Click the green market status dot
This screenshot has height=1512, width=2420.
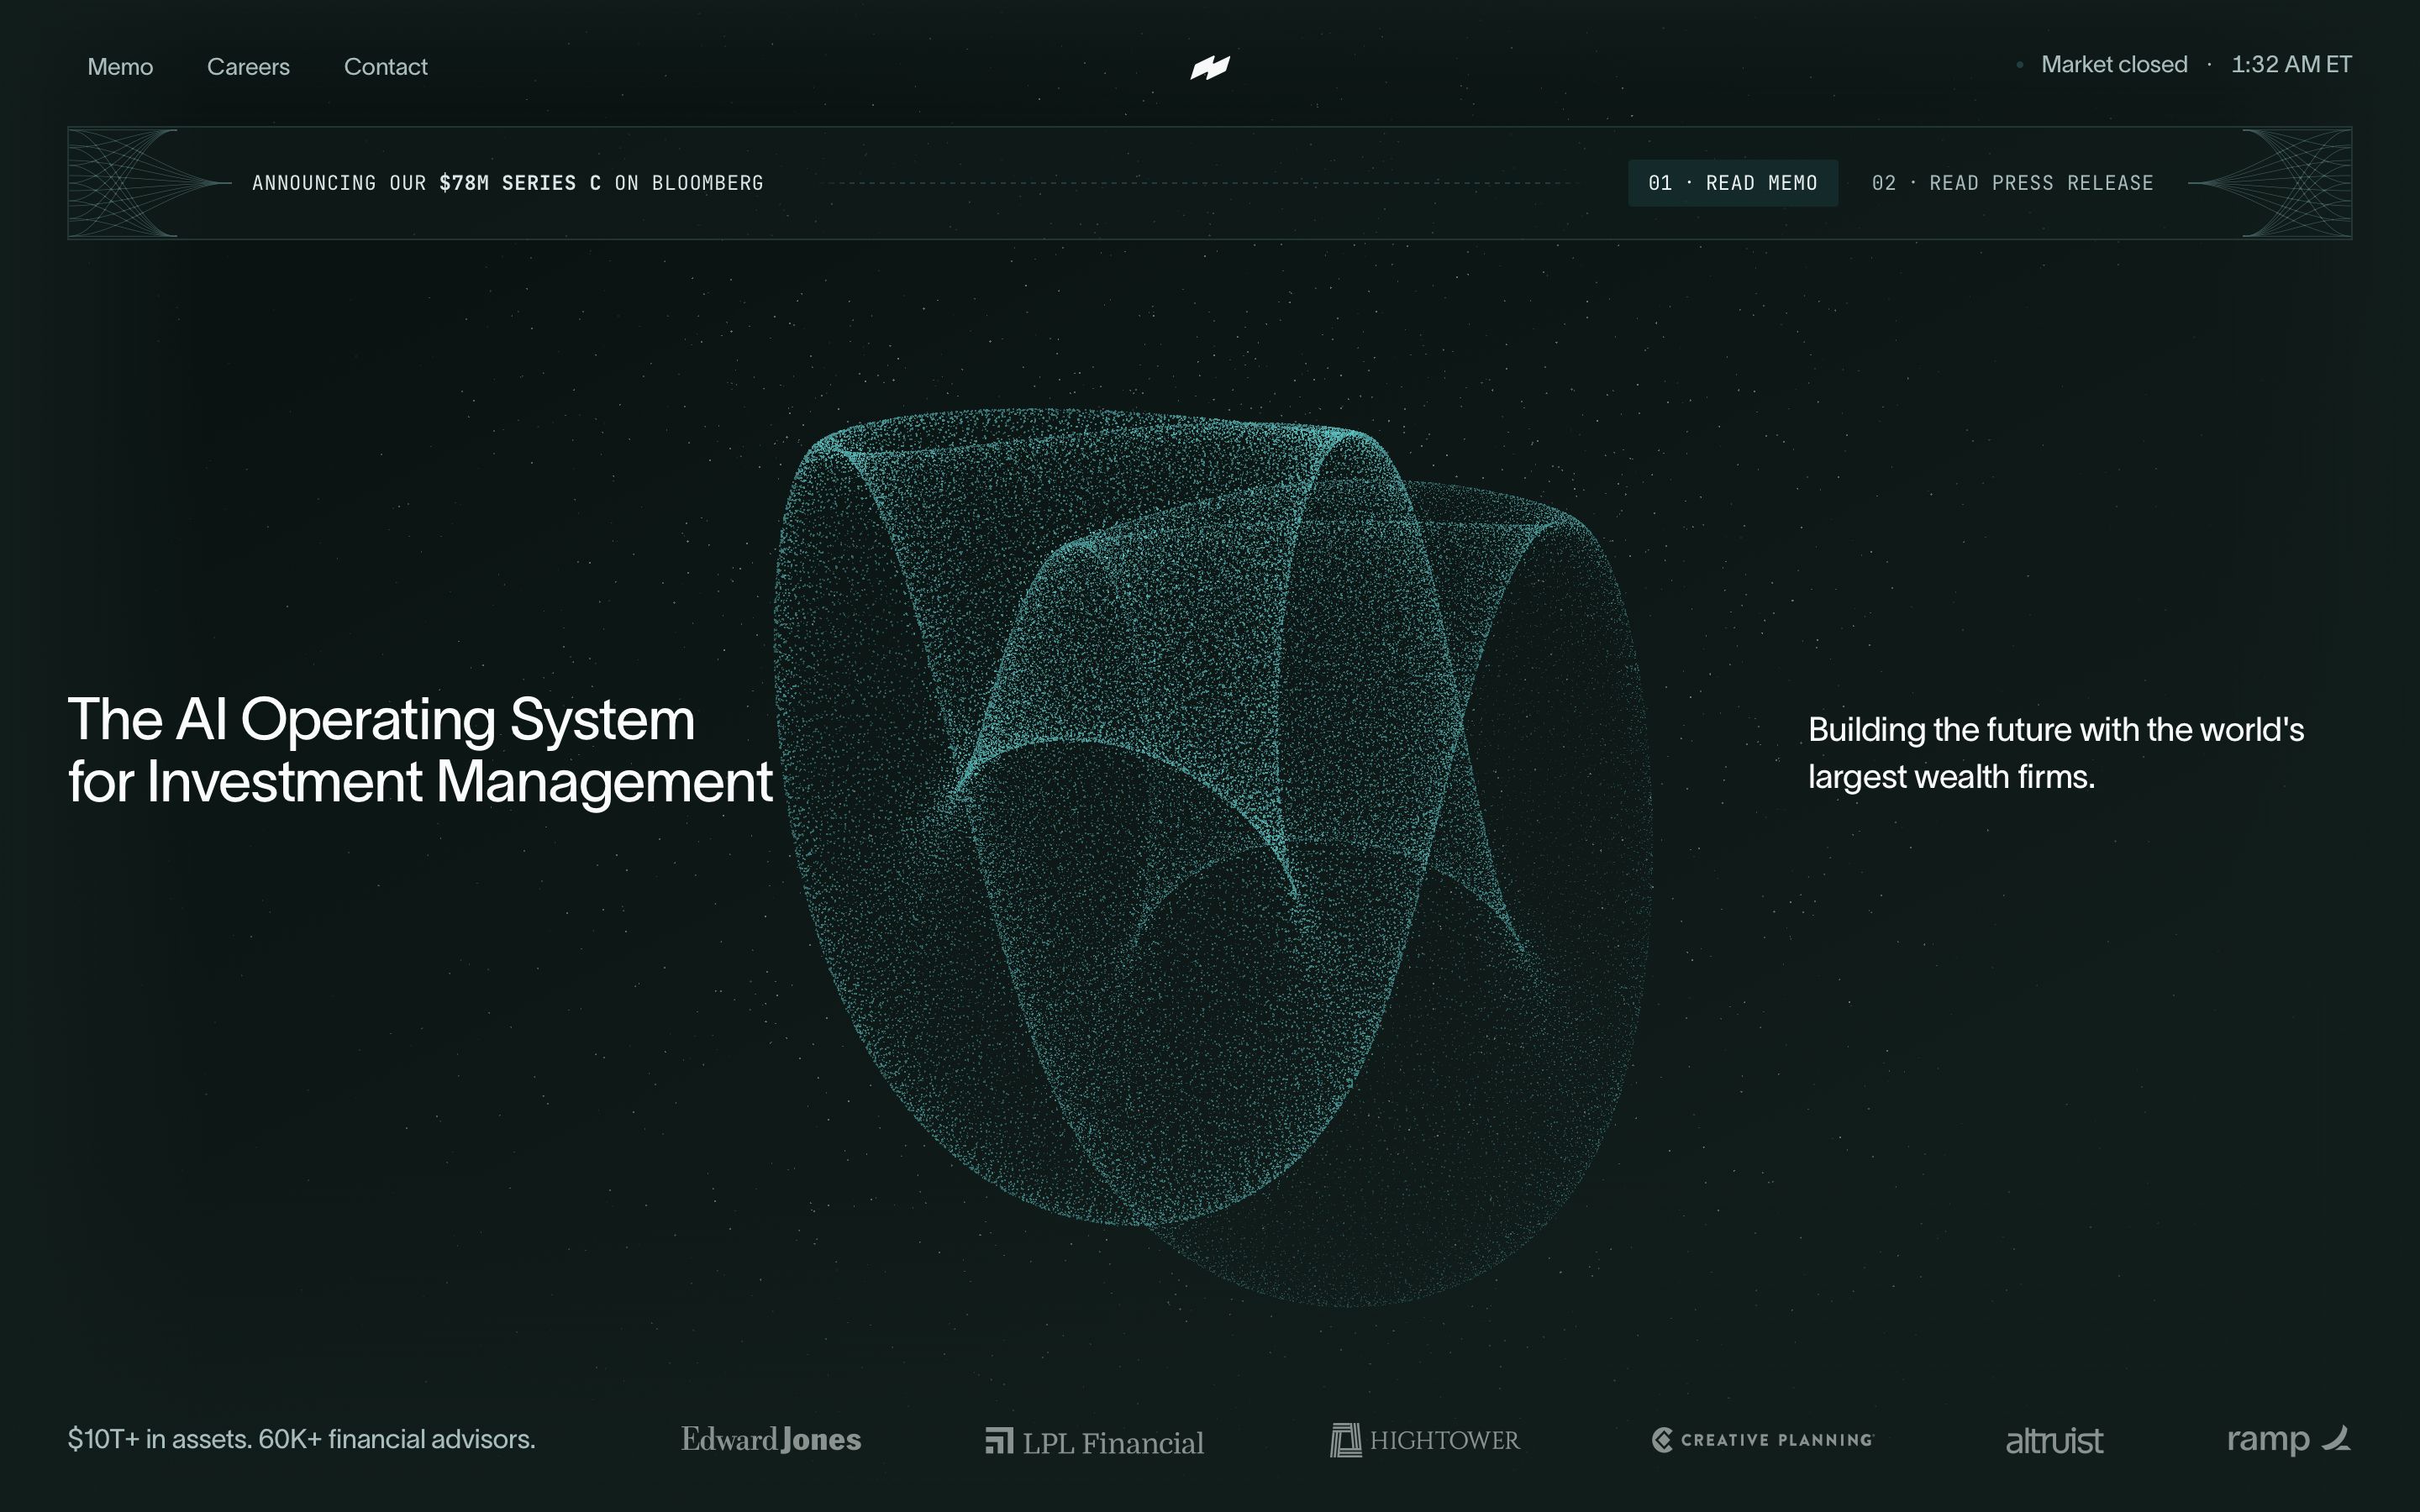(x=2020, y=65)
